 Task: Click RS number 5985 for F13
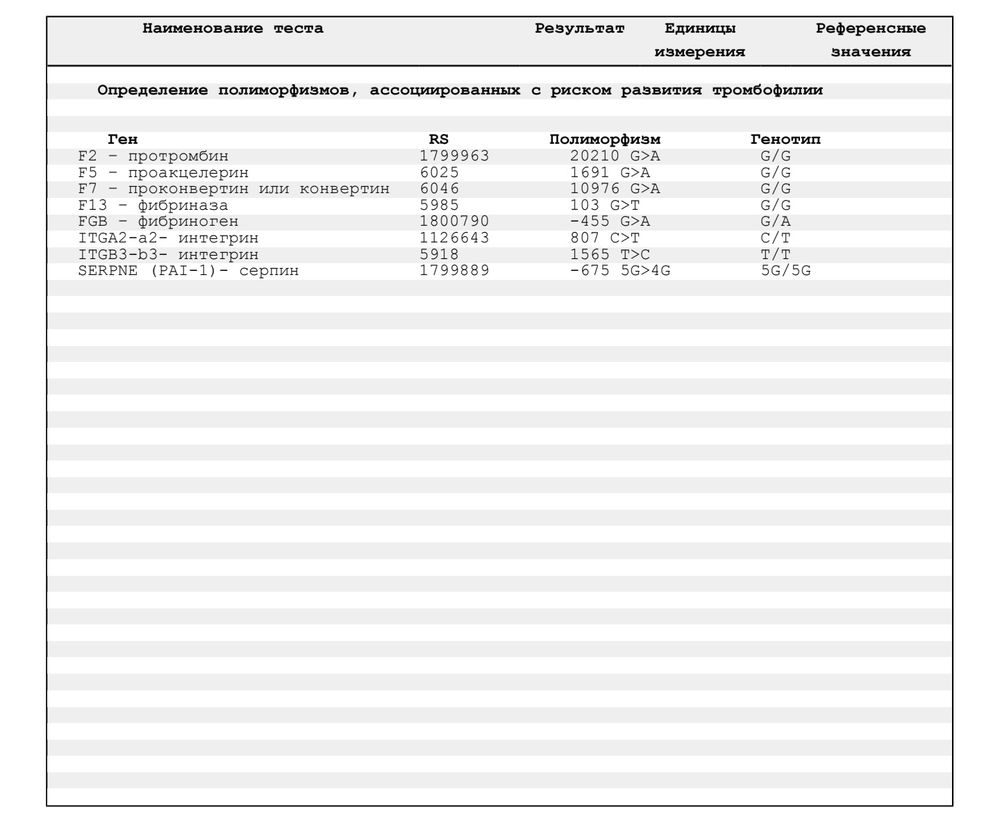[x=439, y=205]
